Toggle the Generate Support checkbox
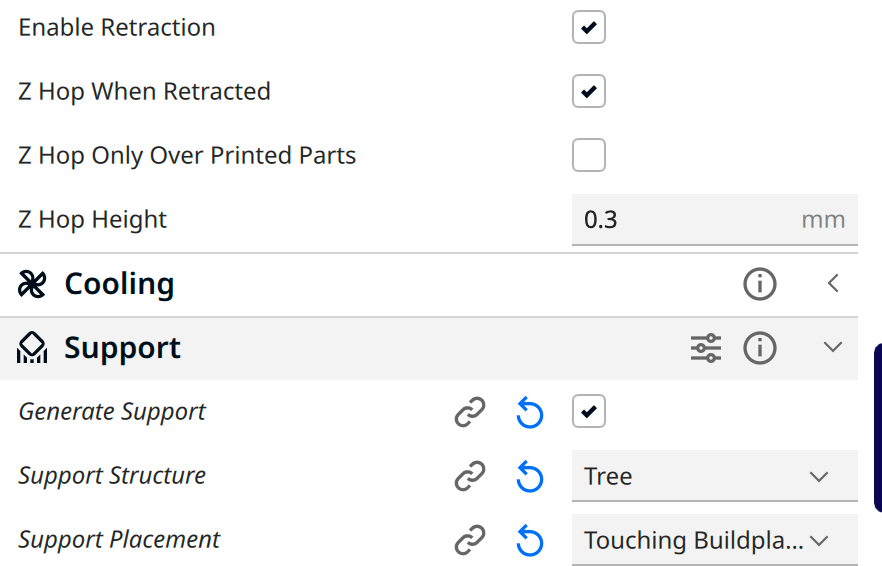The width and height of the screenshot is (882, 566). [589, 412]
